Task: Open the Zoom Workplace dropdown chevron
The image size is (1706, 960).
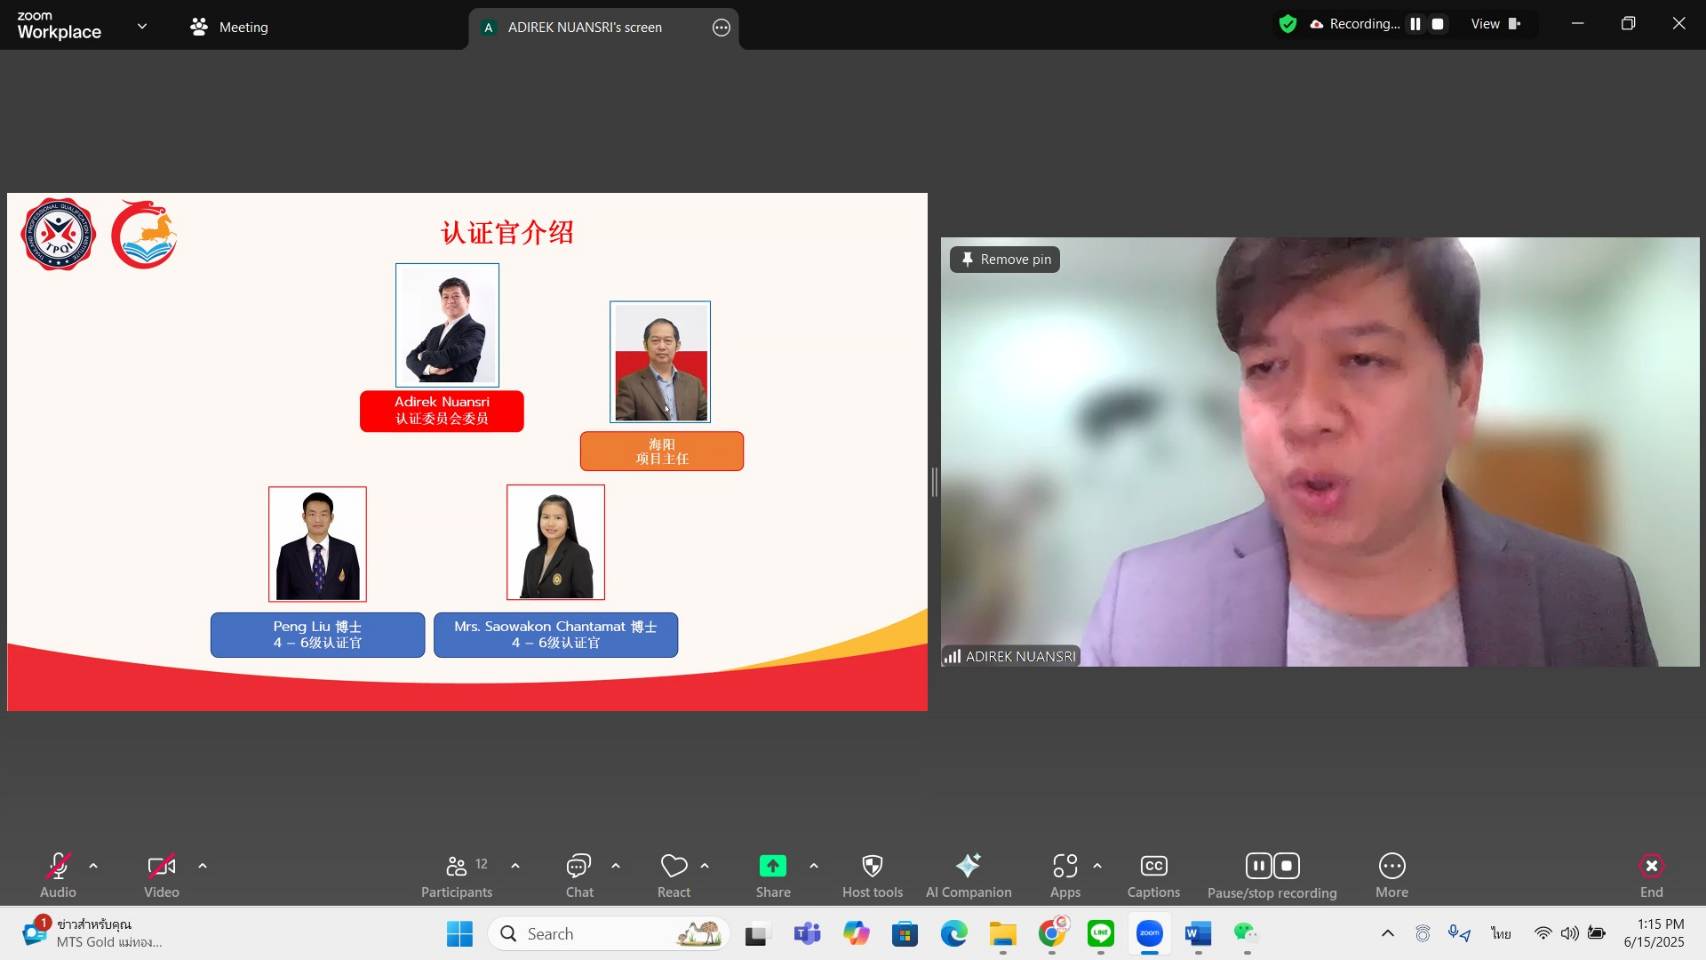Action: (x=142, y=27)
